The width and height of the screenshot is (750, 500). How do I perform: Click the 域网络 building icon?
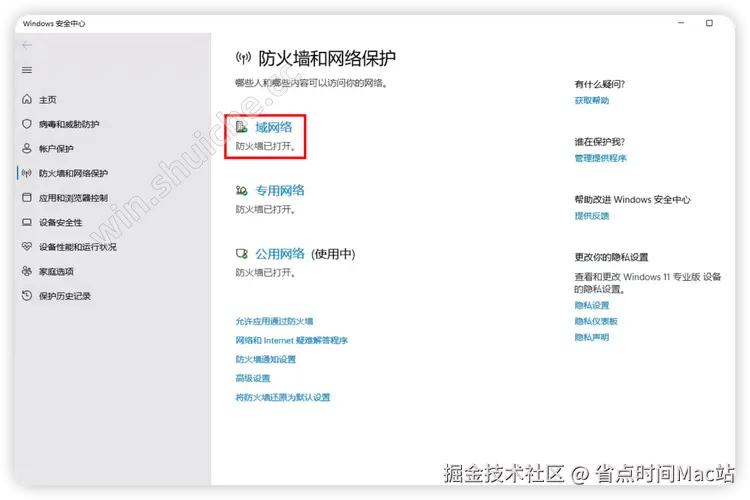click(242, 127)
